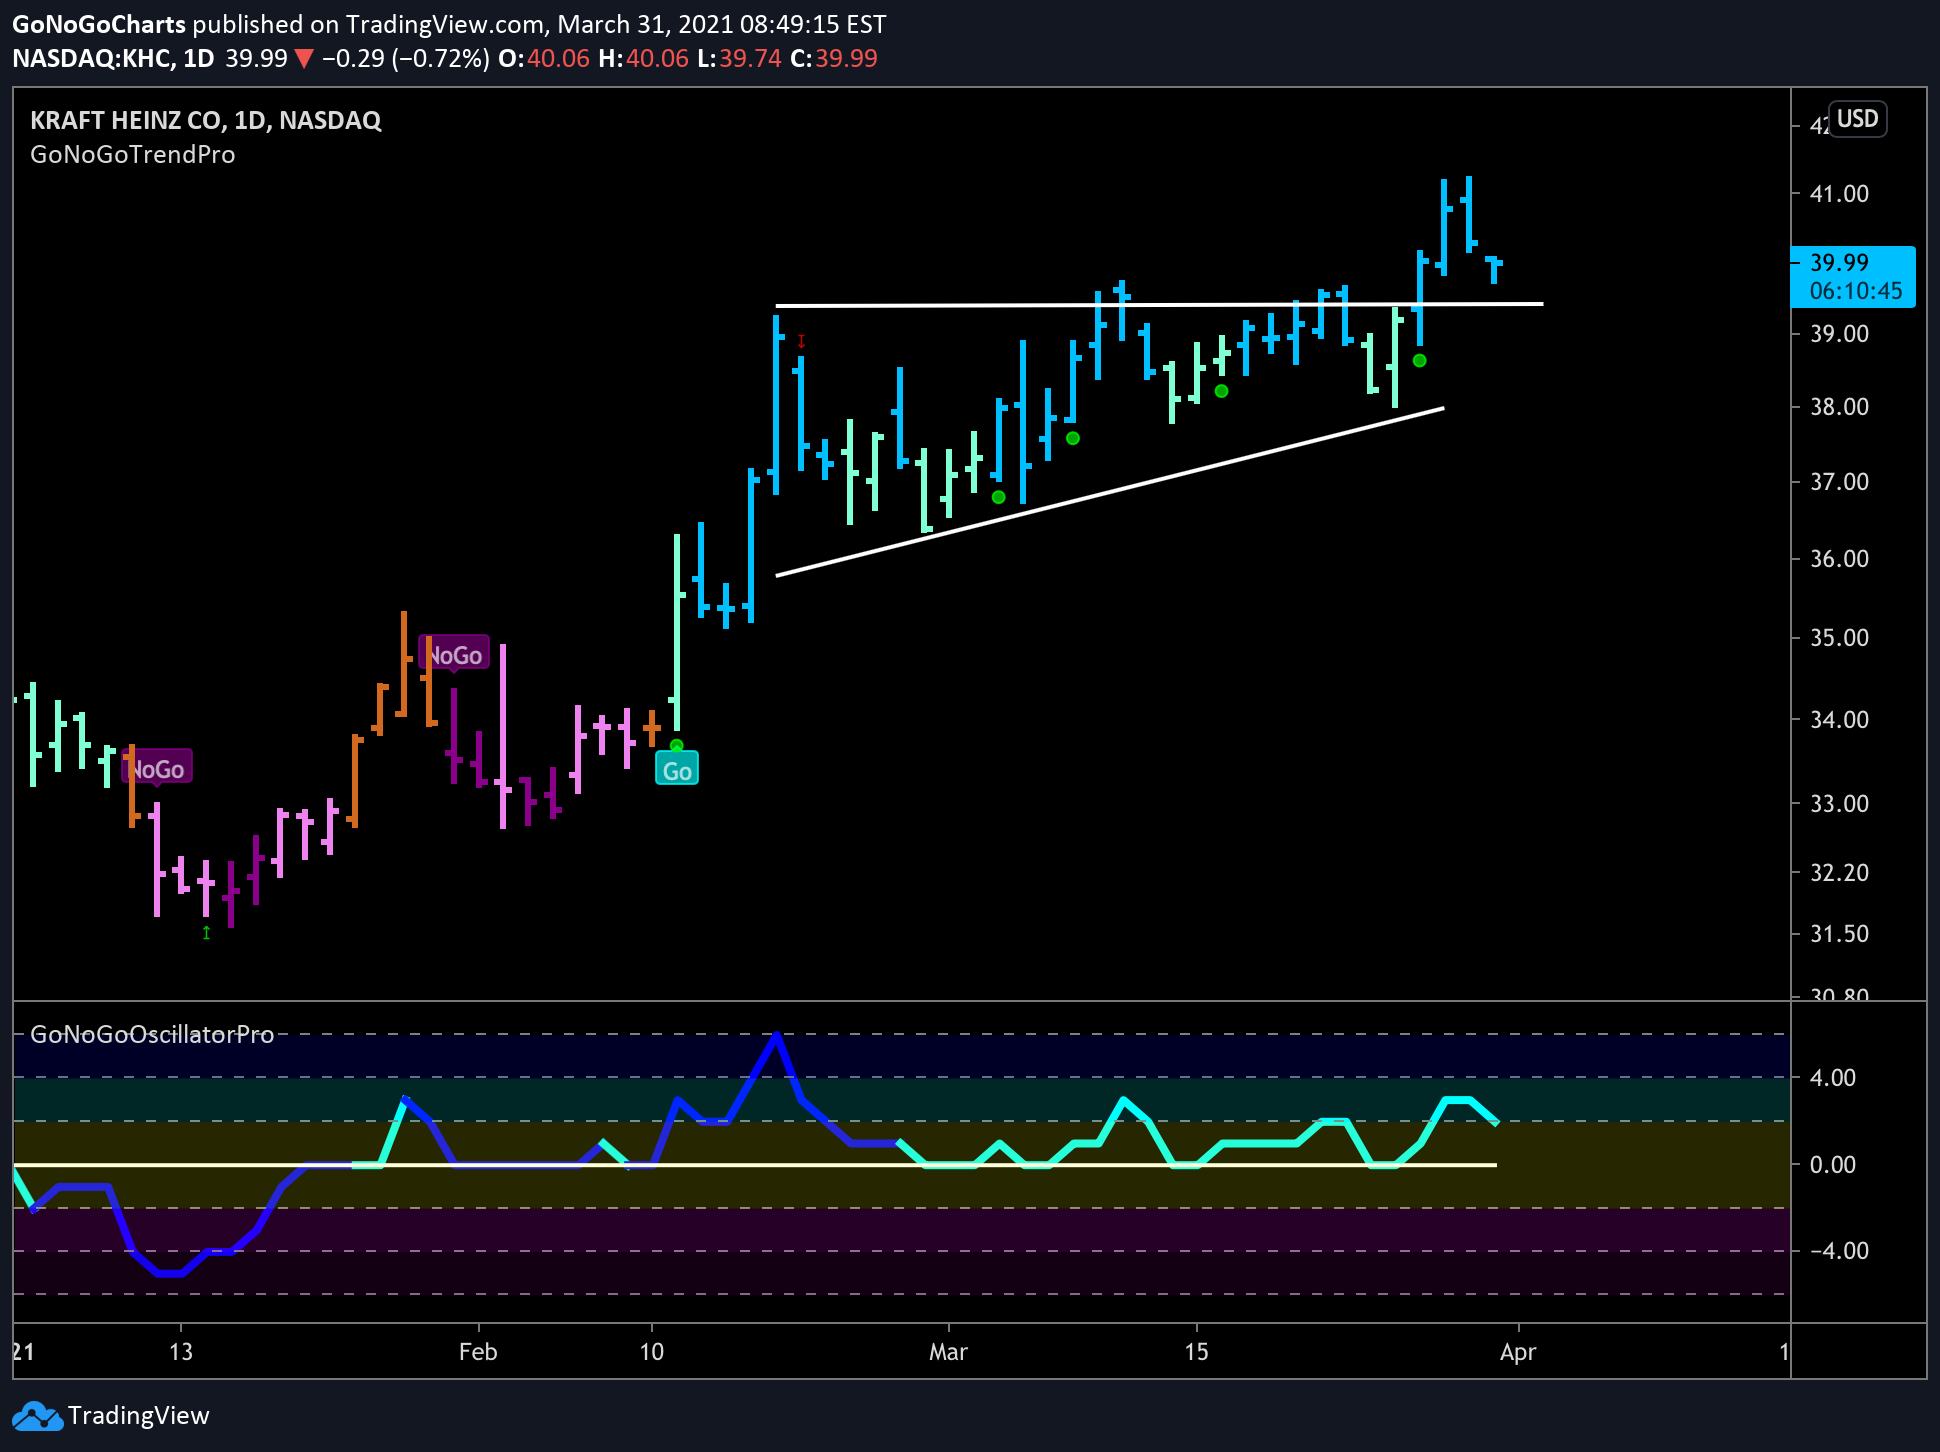
Task: Click the USD currency button
Action: 1857,119
